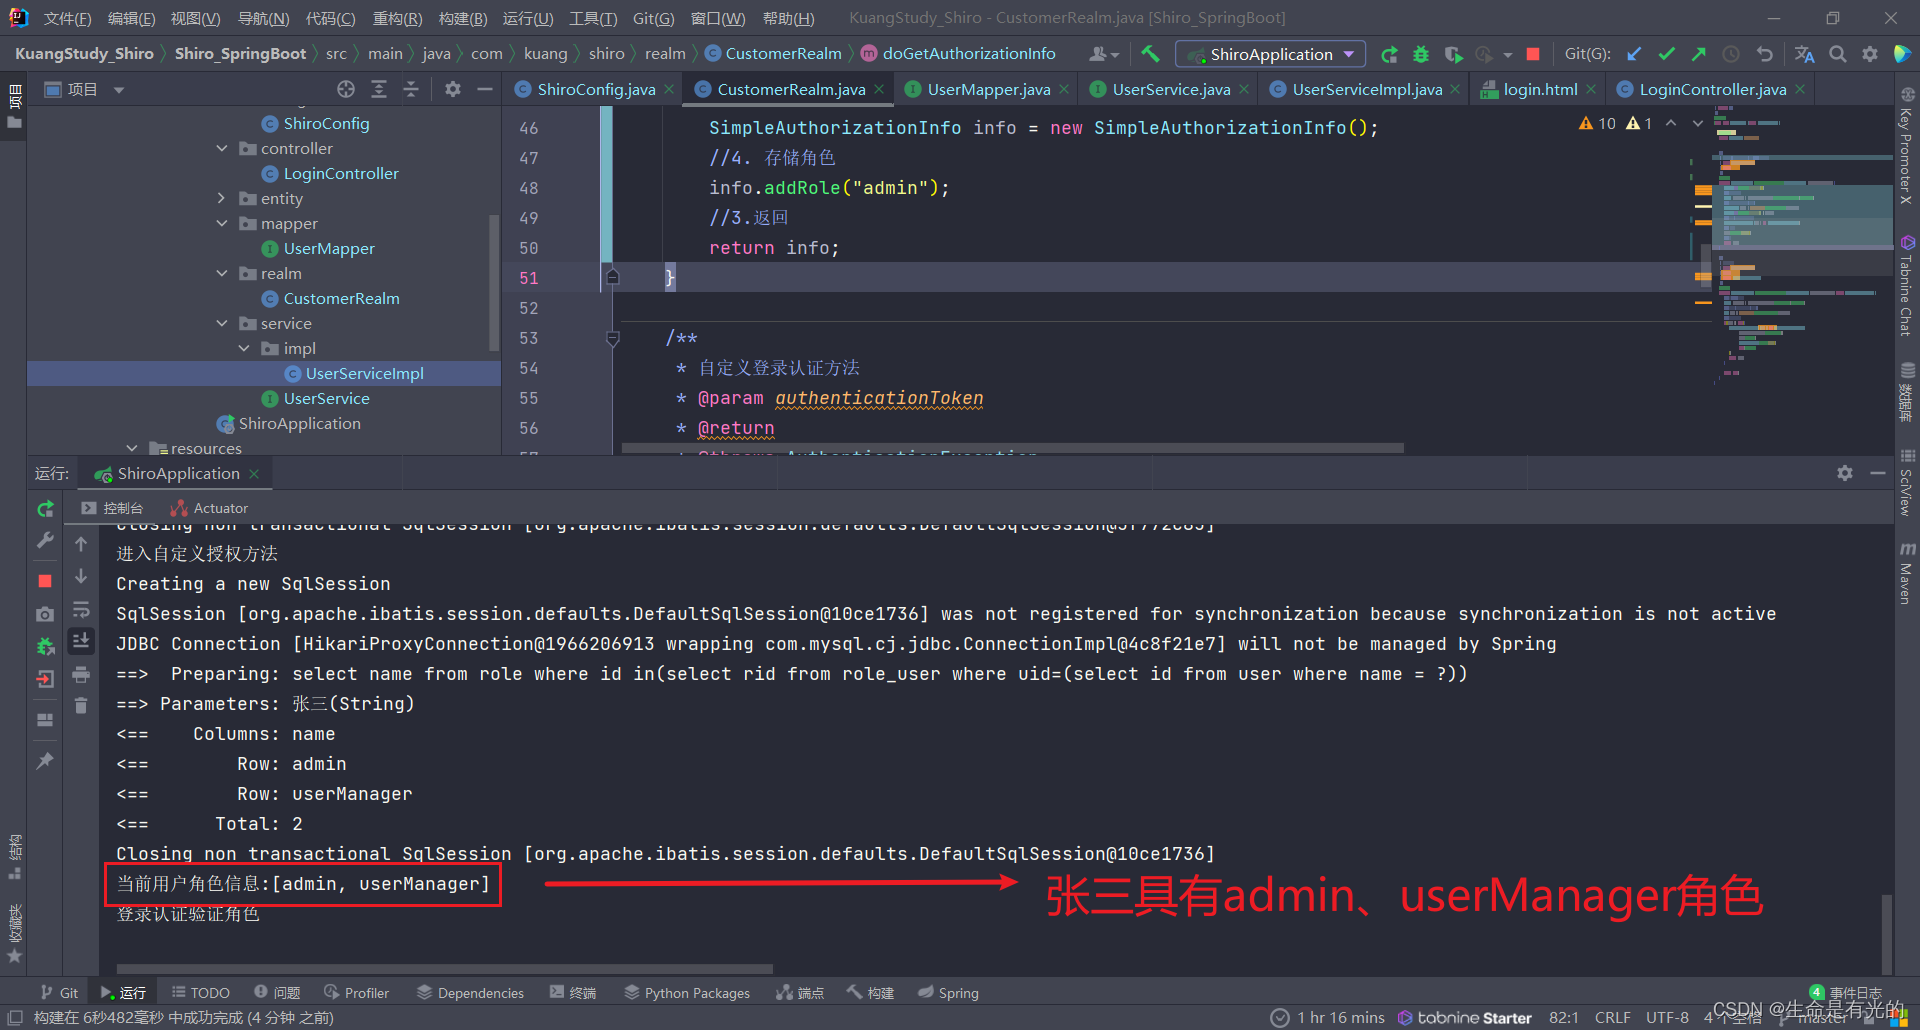Click the Git push arrow icon
The height and width of the screenshot is (1030, 1920).
[1699, 54]
